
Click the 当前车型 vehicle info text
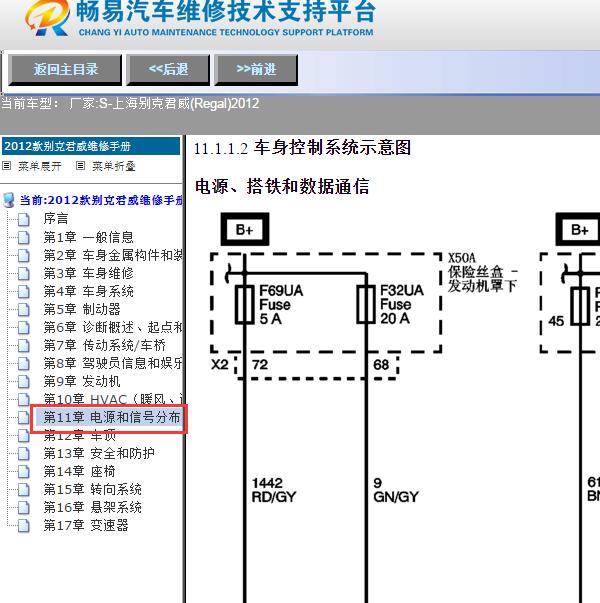pos(130,103)
